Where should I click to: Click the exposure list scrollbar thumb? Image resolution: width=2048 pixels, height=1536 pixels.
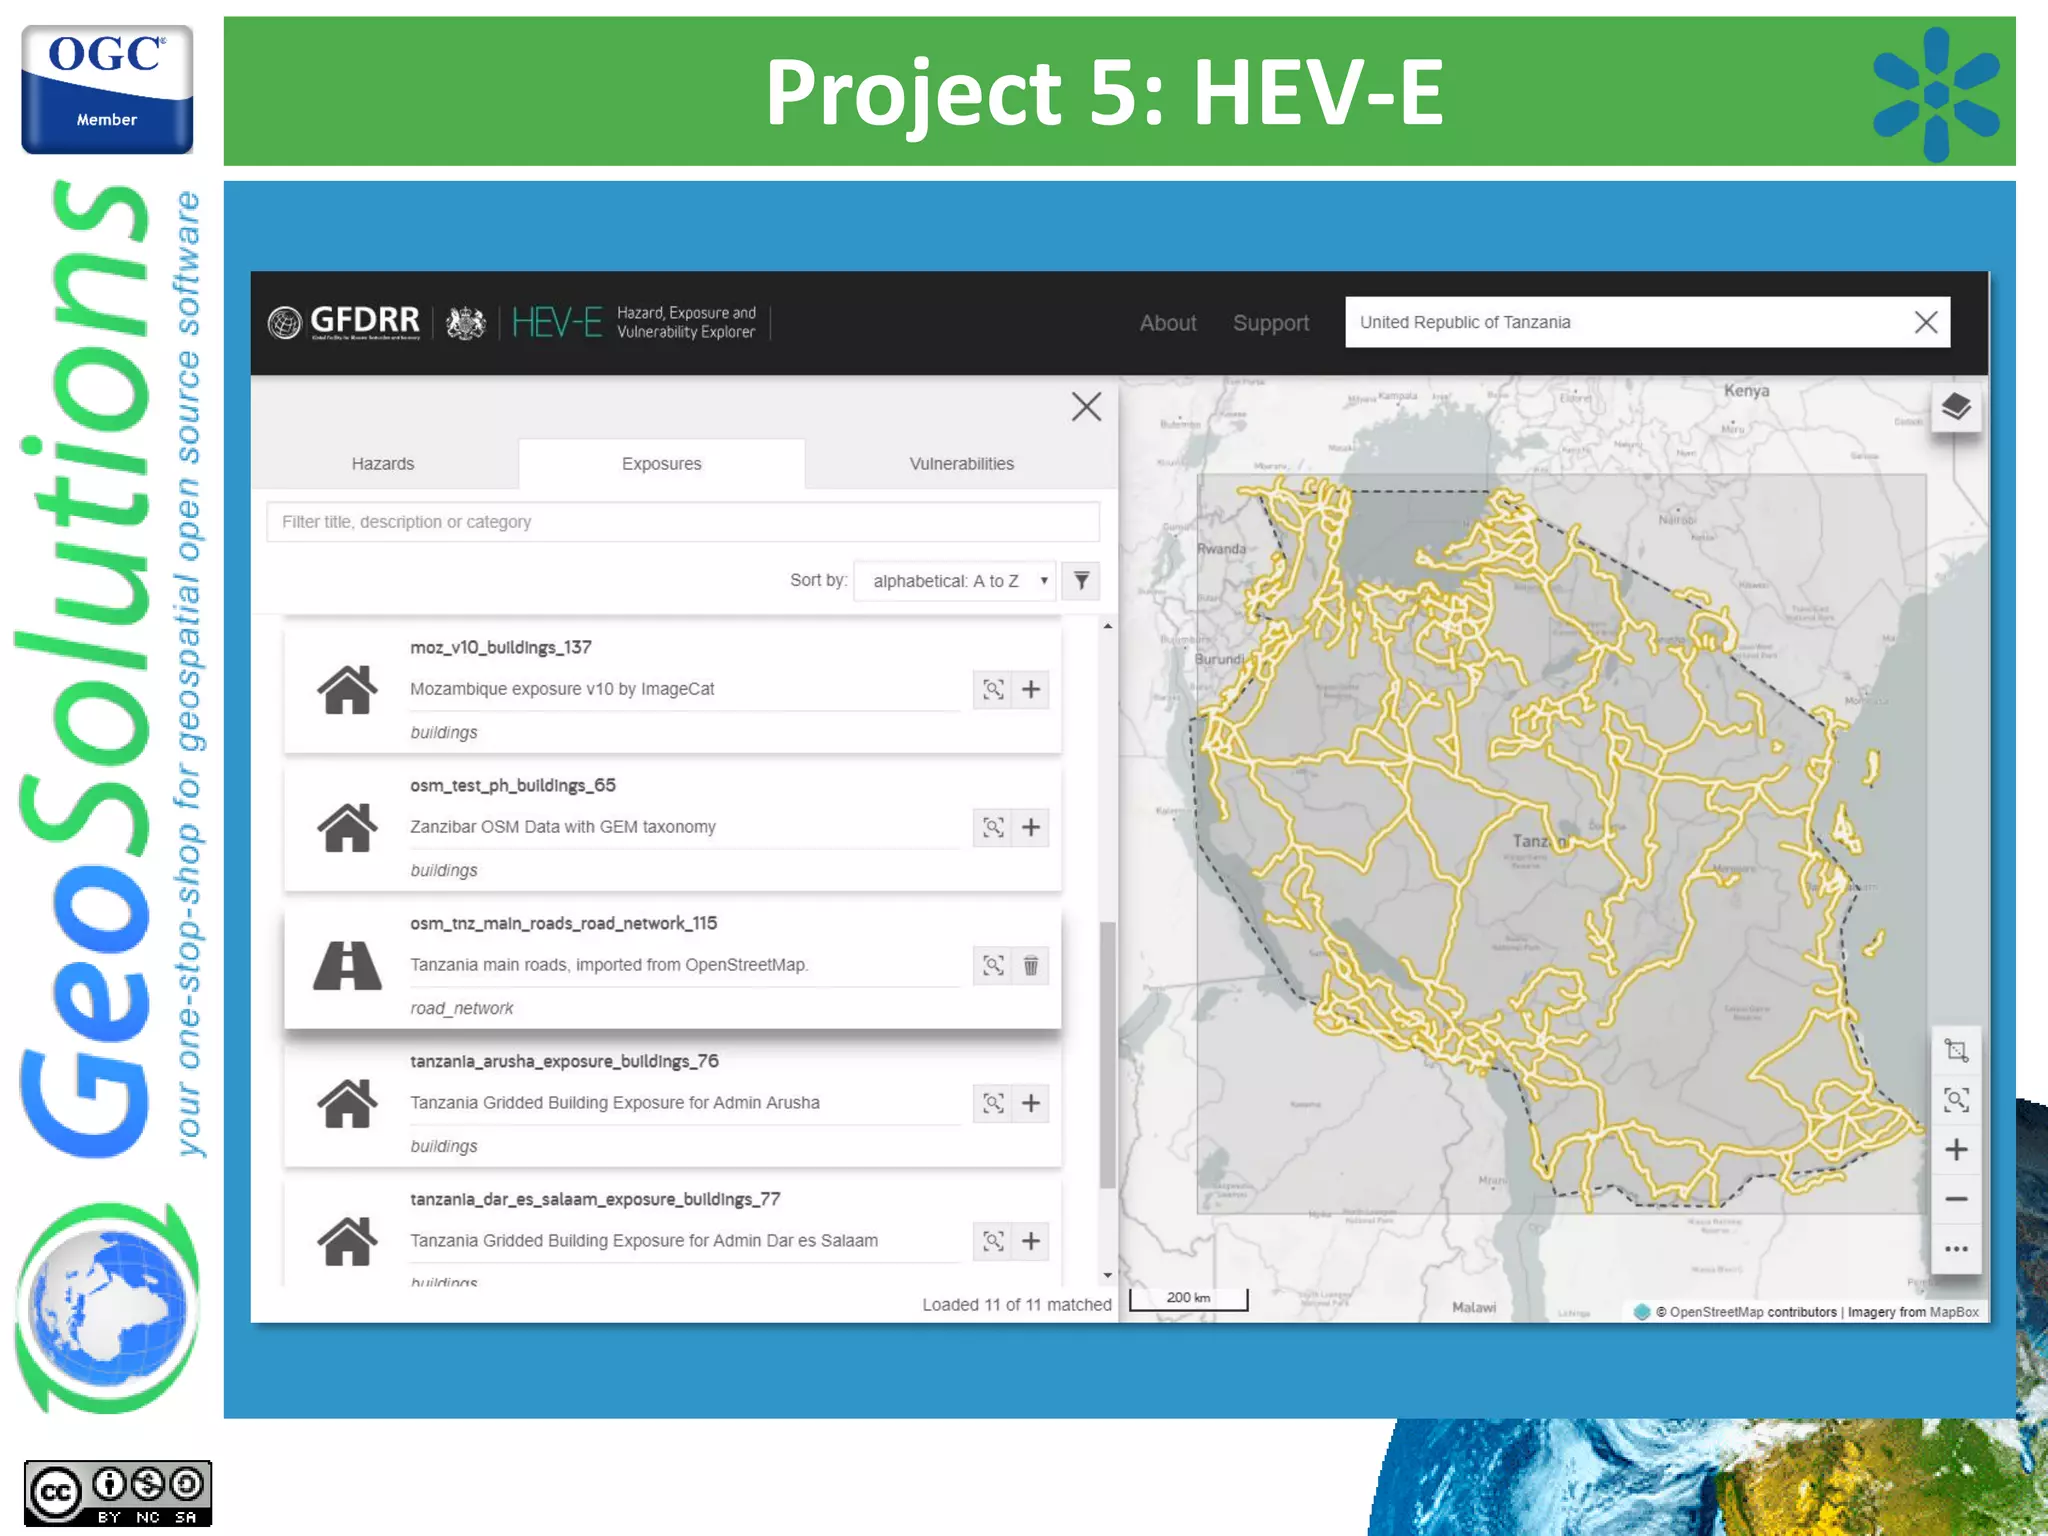point(1107,1055)
